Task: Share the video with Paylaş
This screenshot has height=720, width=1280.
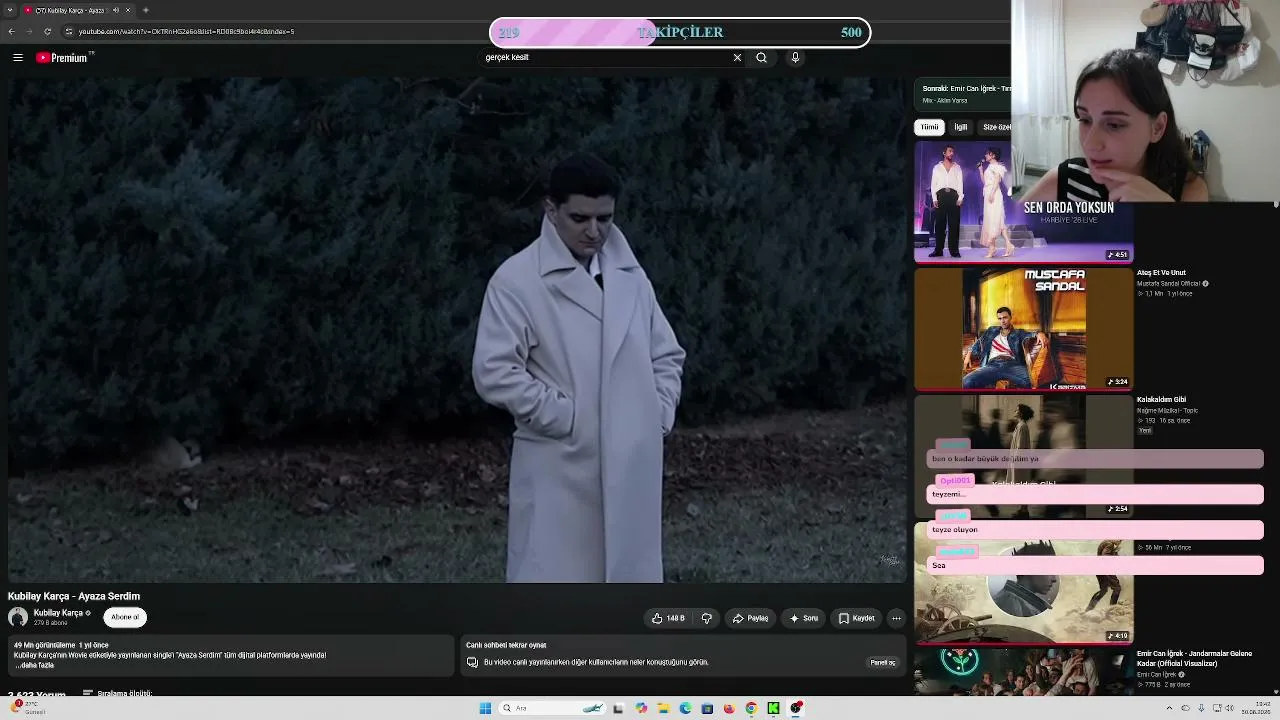Action: [x=751, y=618]
